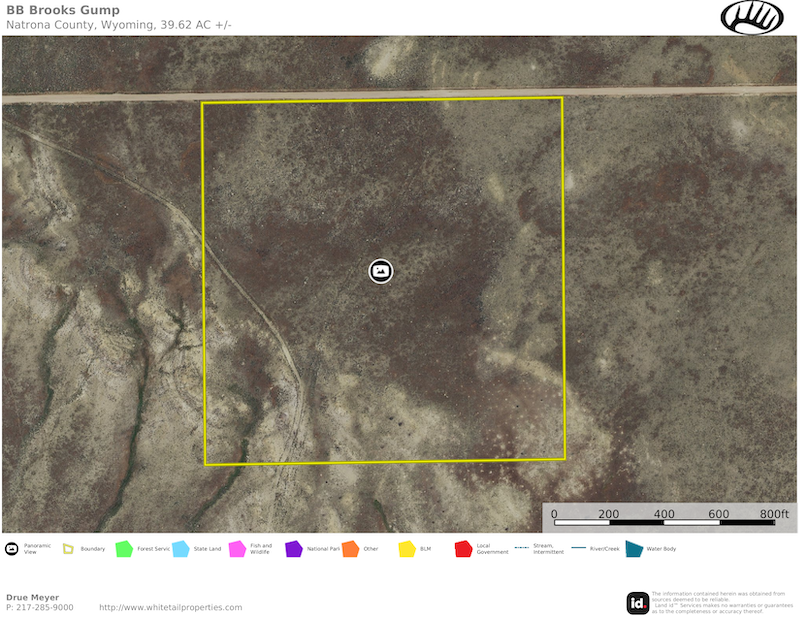Select the green Forest Service swatch
Screen dimensions: 800x618
[124, 549]
